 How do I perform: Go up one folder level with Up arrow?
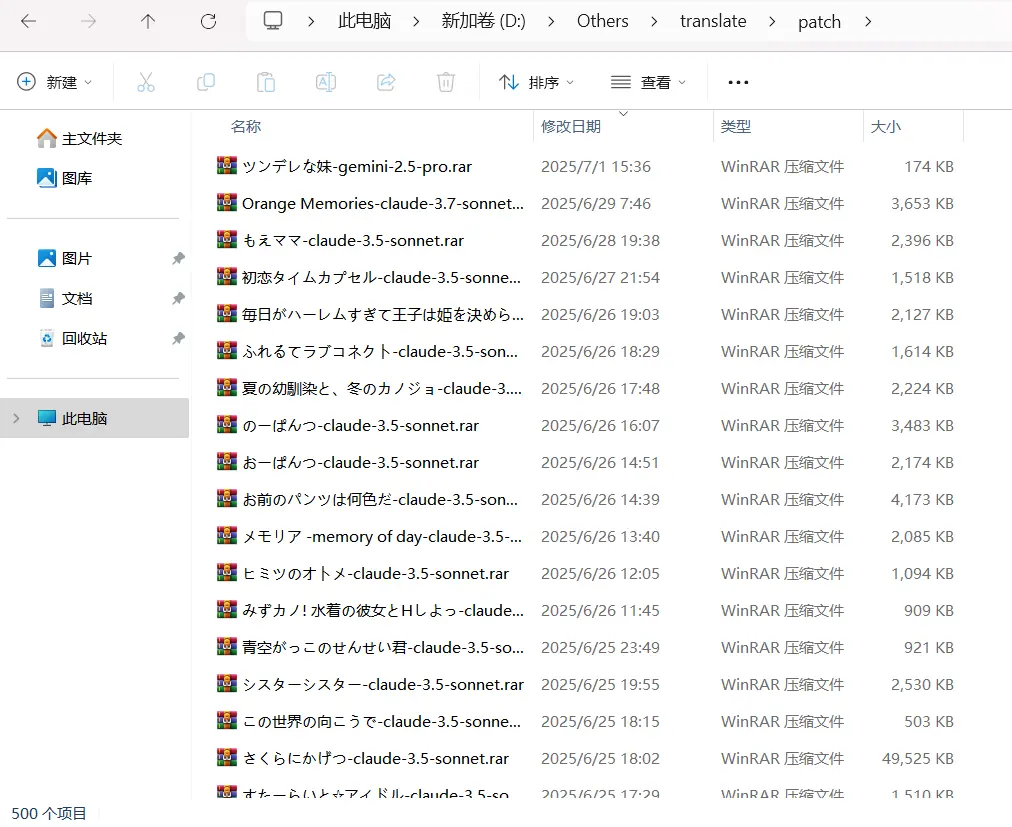pyautogui.click(x=148, y=21)
